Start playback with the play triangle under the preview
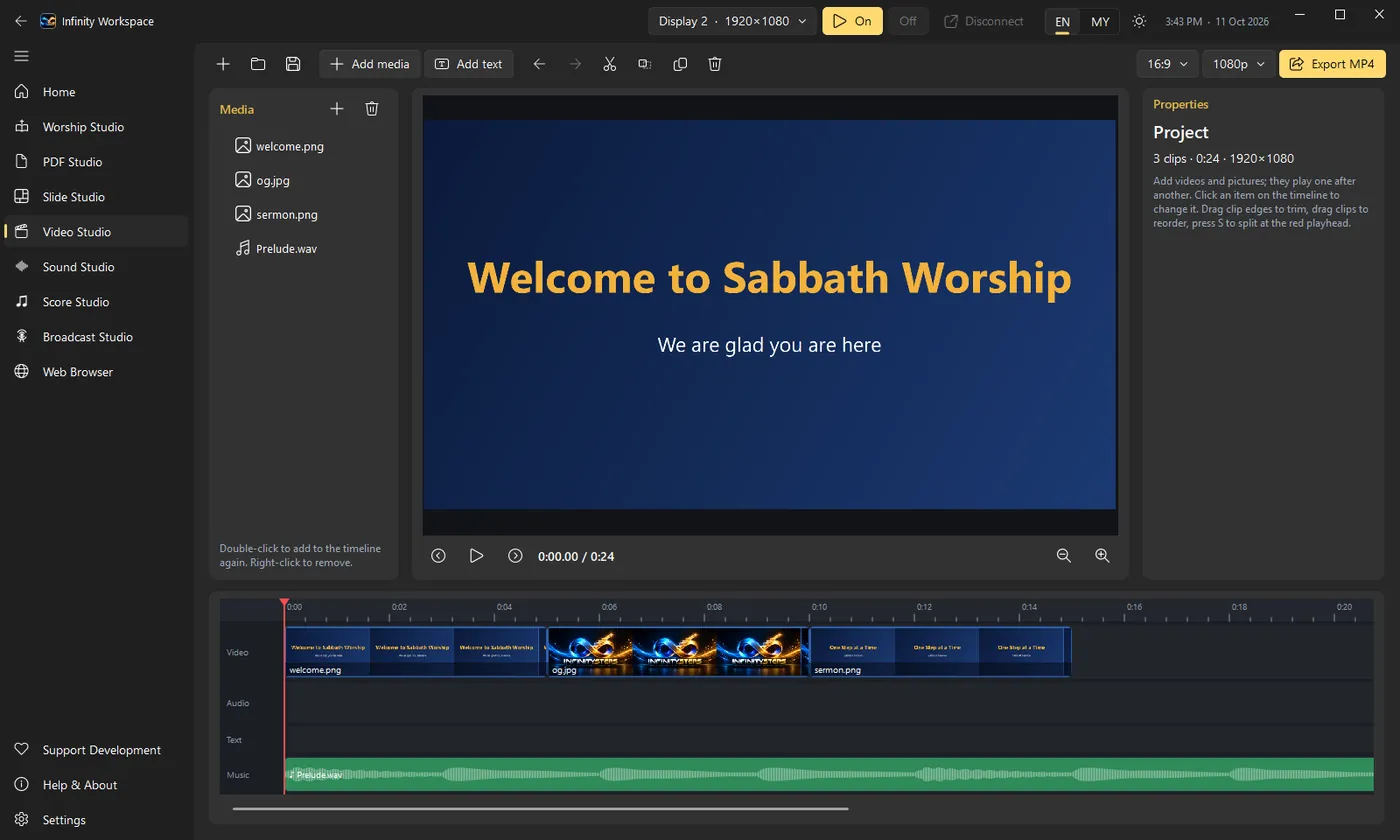1400x840 pixels. tap(476, 556)
